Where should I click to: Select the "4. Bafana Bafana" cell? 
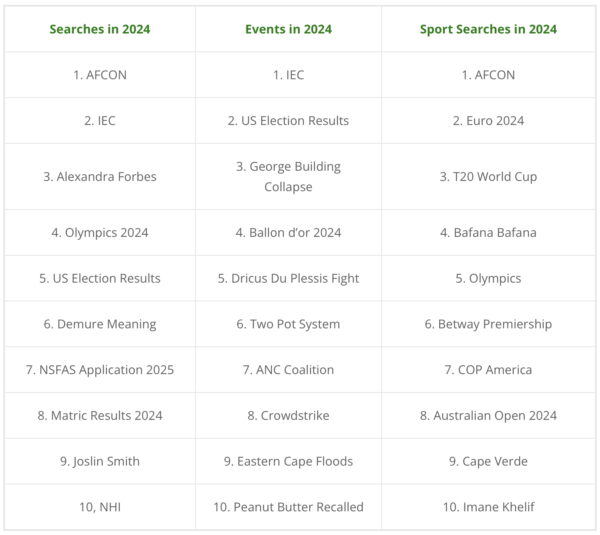click(488, 233)
